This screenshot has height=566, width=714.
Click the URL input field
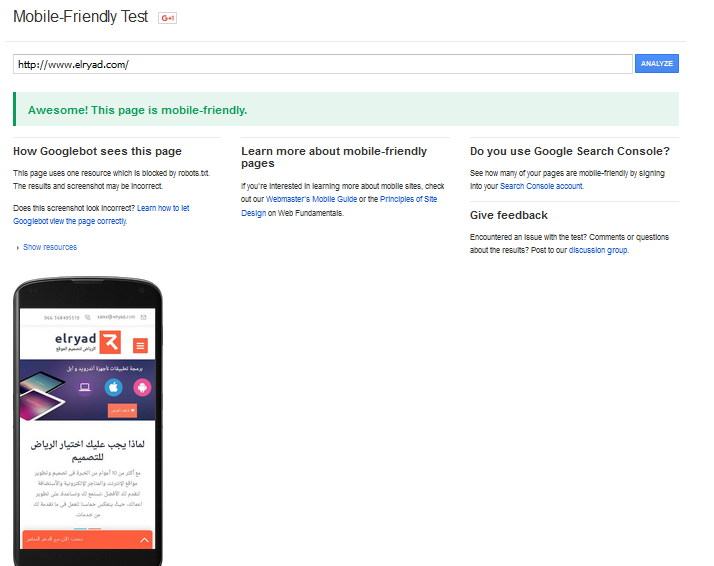(322, 64)
